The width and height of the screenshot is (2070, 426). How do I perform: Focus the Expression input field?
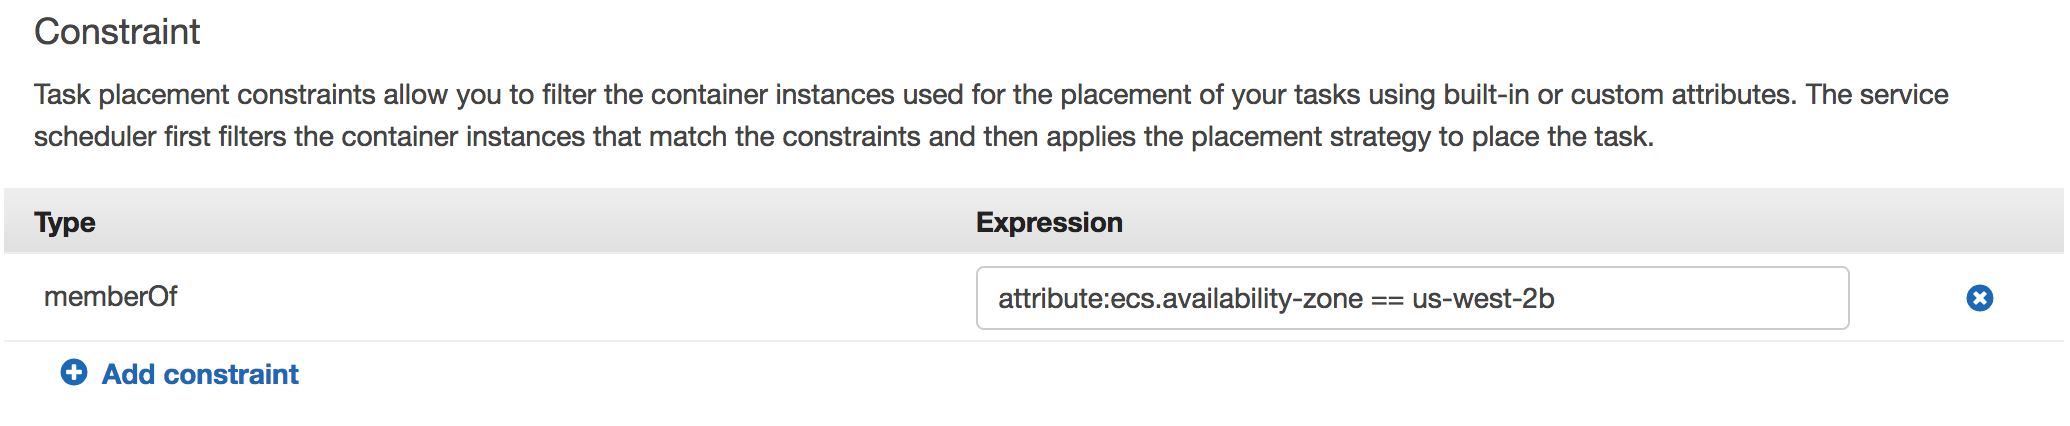[1700, 298]
